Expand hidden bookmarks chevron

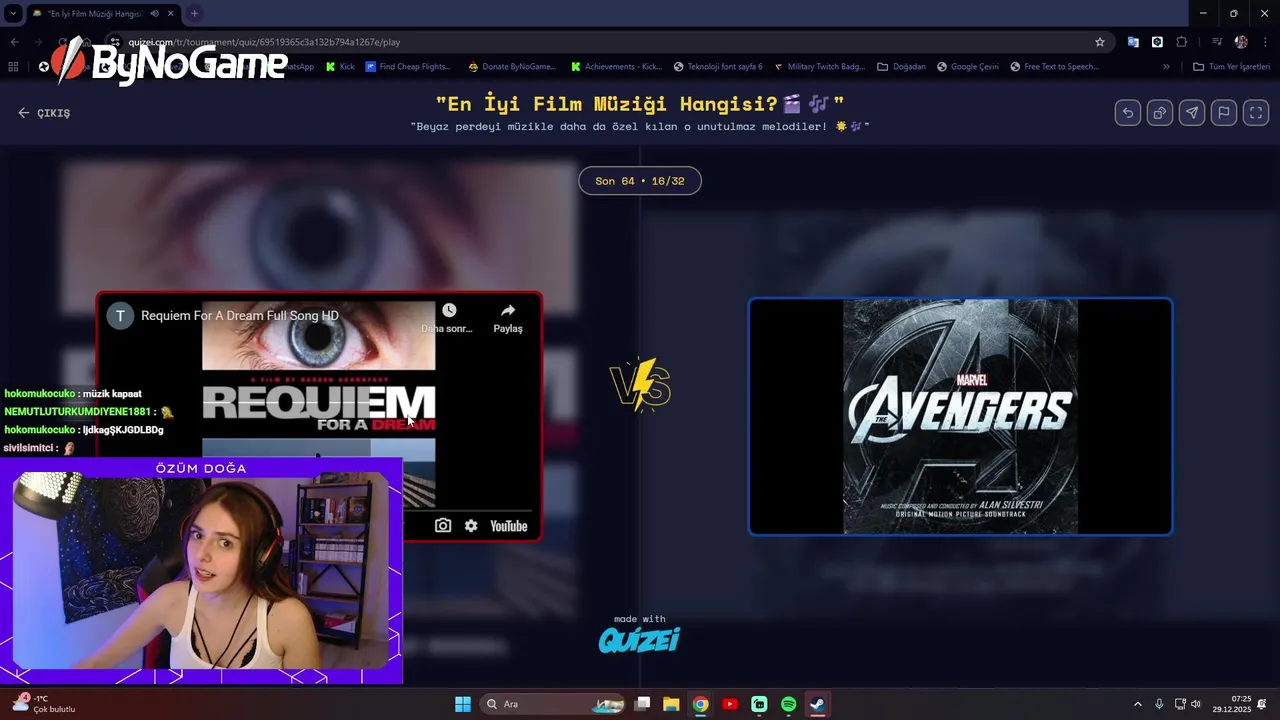tap(1166, 67)
